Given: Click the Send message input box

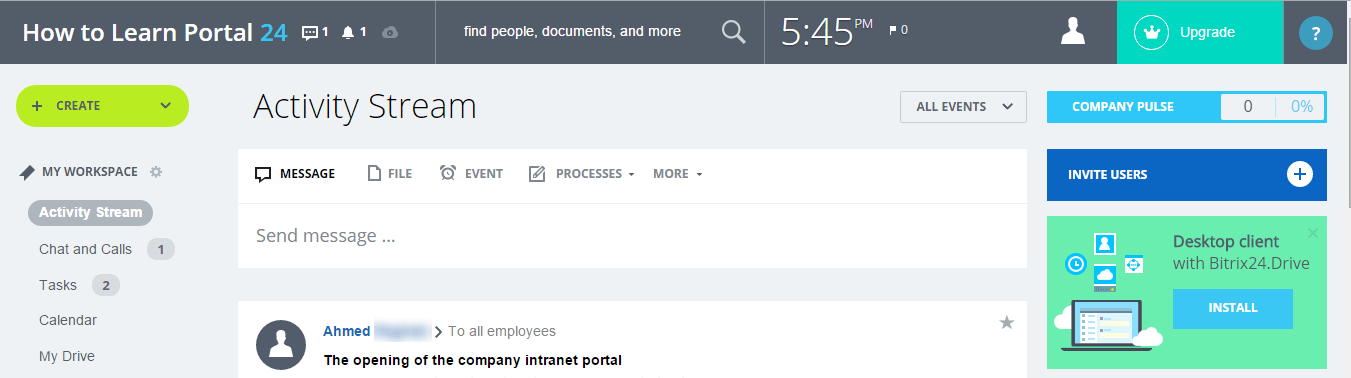Looking at the screenshot, I should pyautogui.click(x=632, y=236).
